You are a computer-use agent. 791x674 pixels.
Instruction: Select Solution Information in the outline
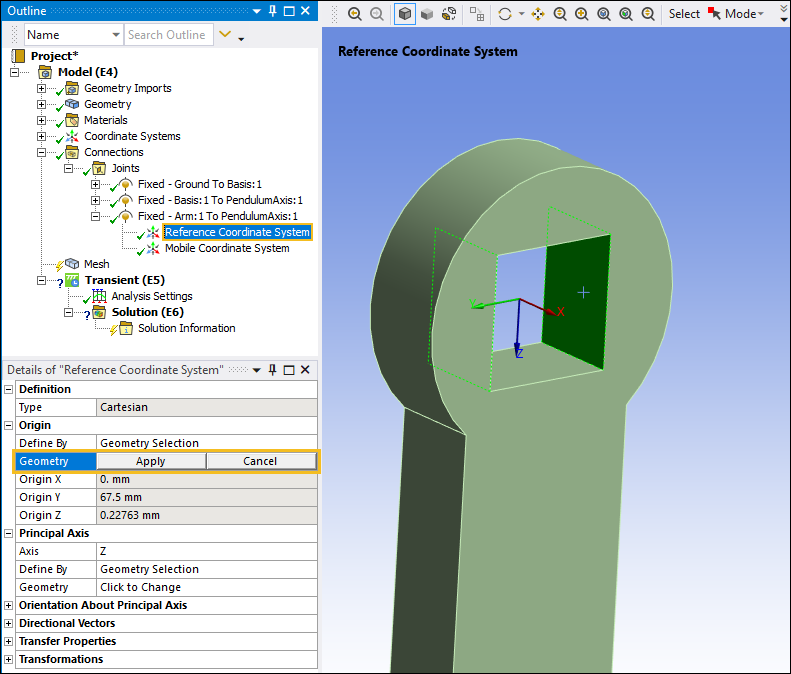click(x=186, y=328)
